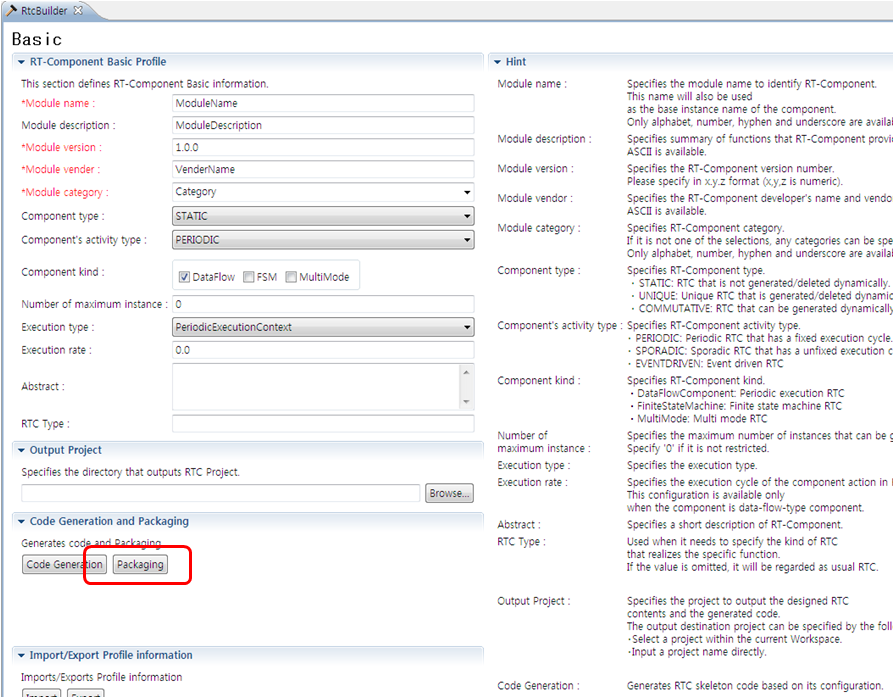Click the output project directory field

click(x=221, y=493)
